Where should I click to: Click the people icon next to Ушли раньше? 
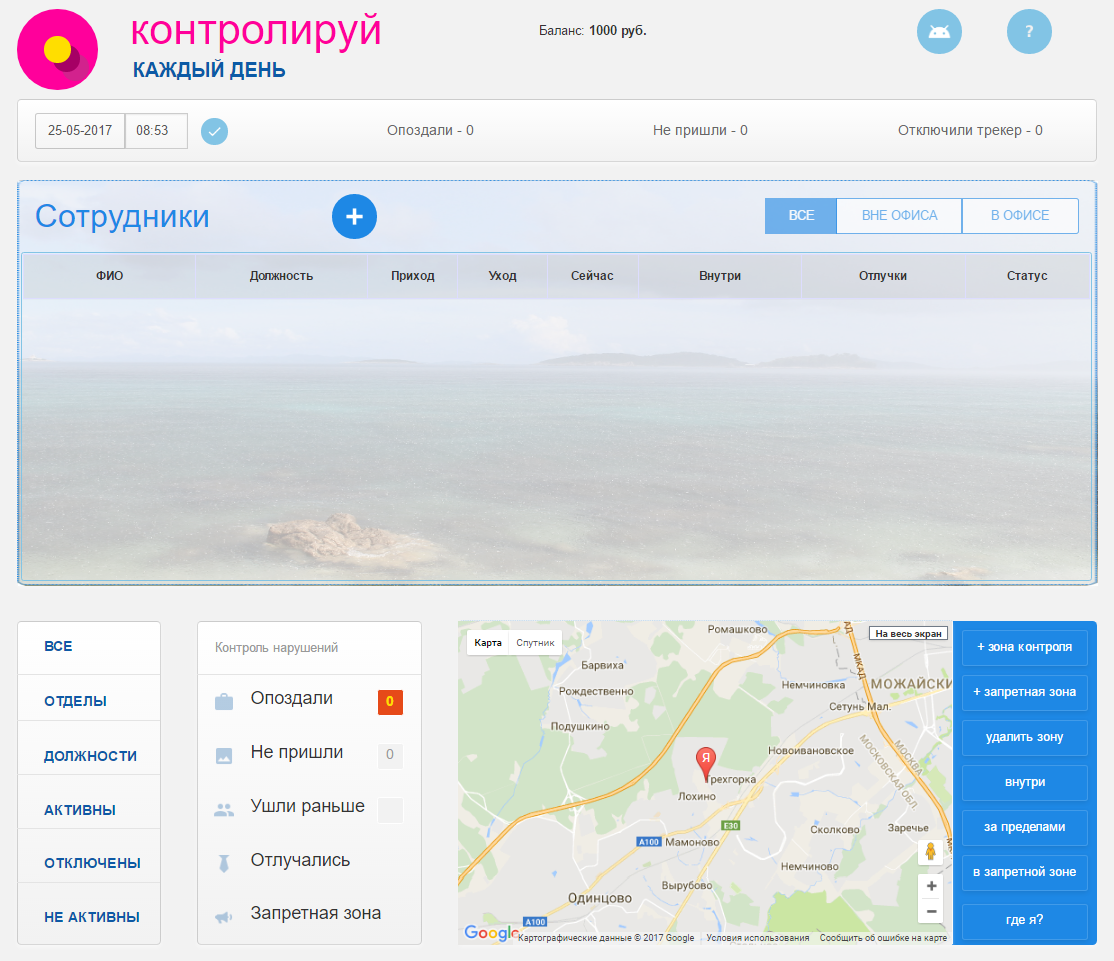(224, 810)
